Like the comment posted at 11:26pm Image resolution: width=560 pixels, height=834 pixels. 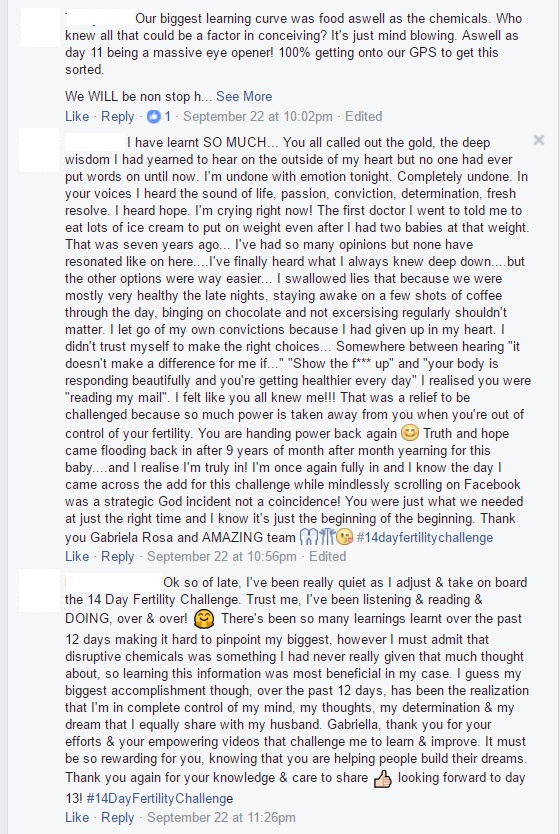tap(77, 818)
